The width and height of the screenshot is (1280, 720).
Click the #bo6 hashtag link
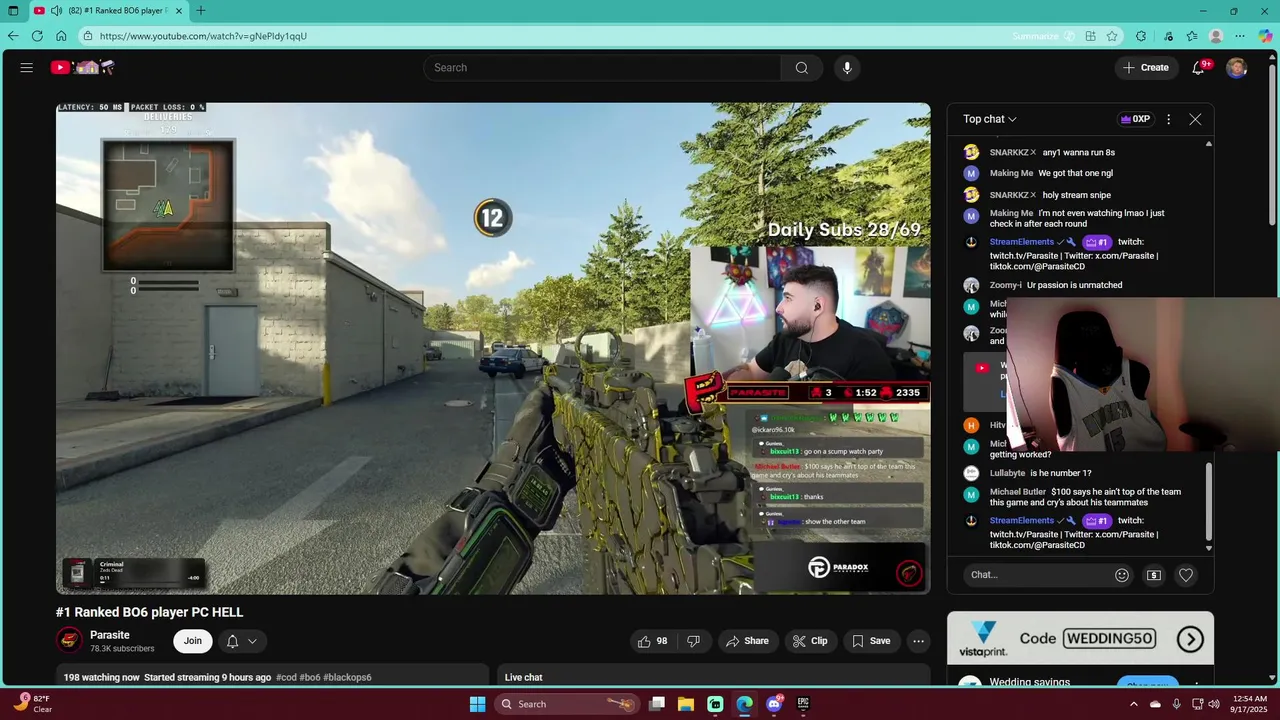(310, 678)
